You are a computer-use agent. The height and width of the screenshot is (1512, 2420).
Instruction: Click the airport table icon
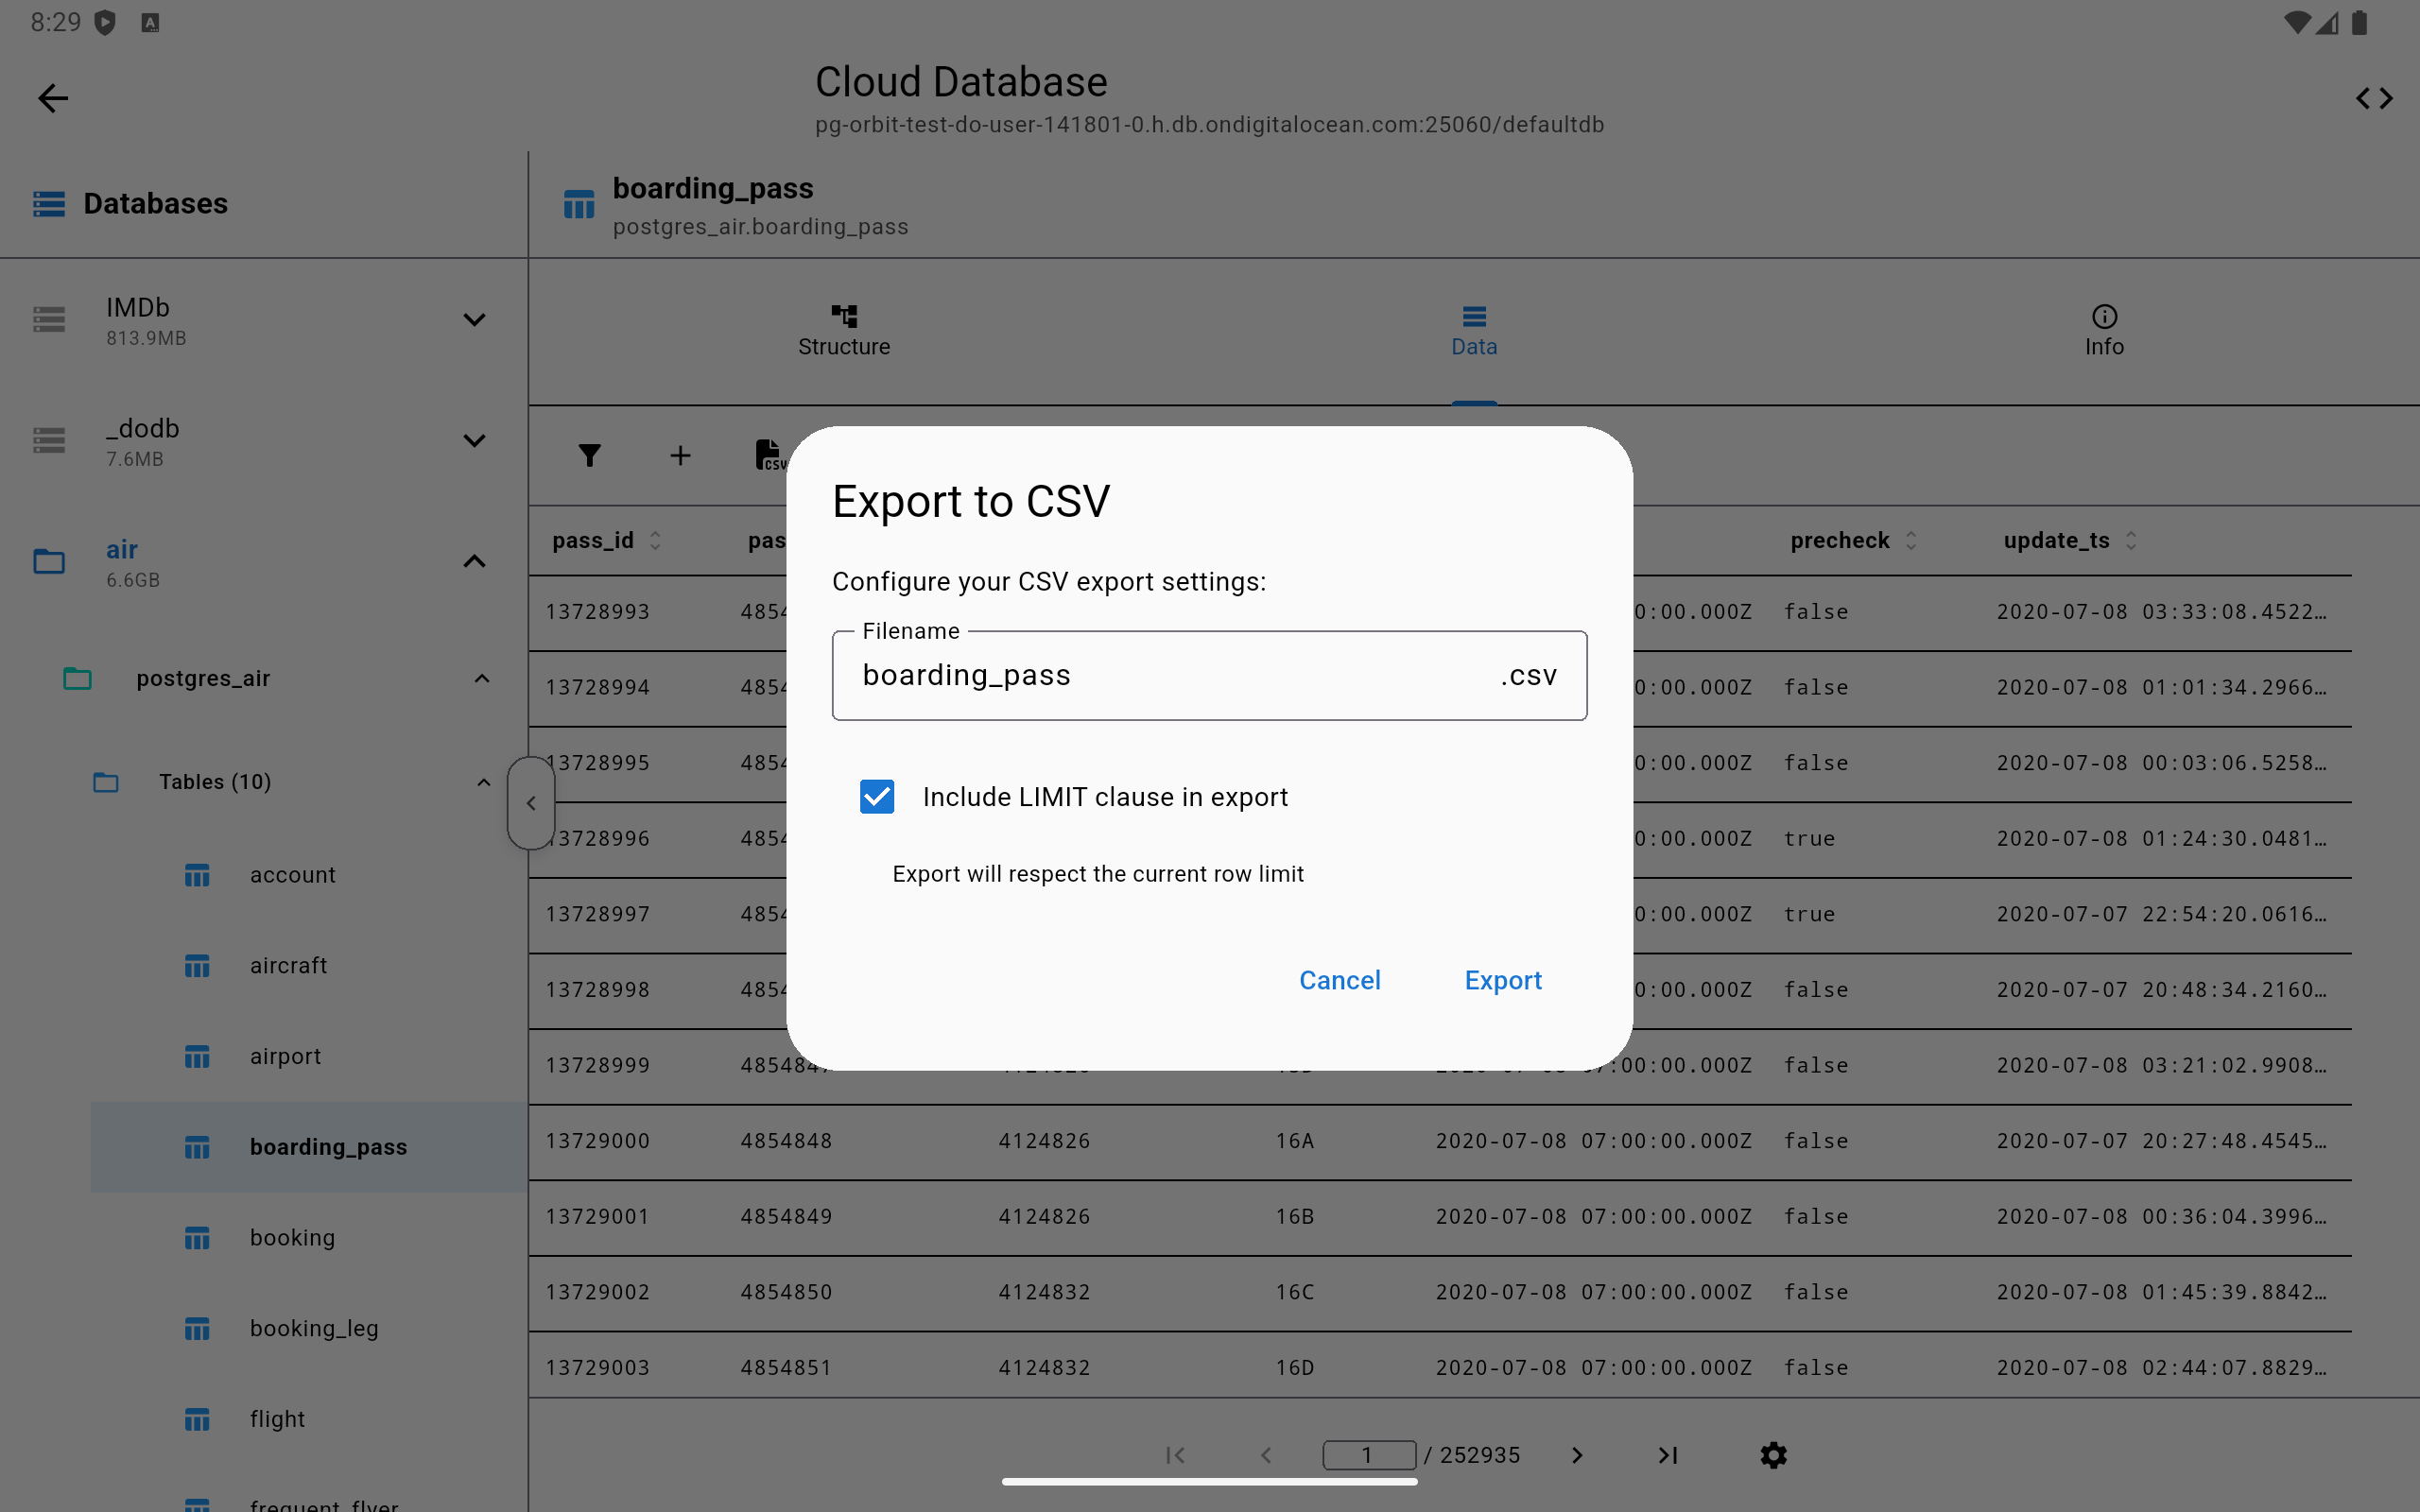coord(197,1057)
